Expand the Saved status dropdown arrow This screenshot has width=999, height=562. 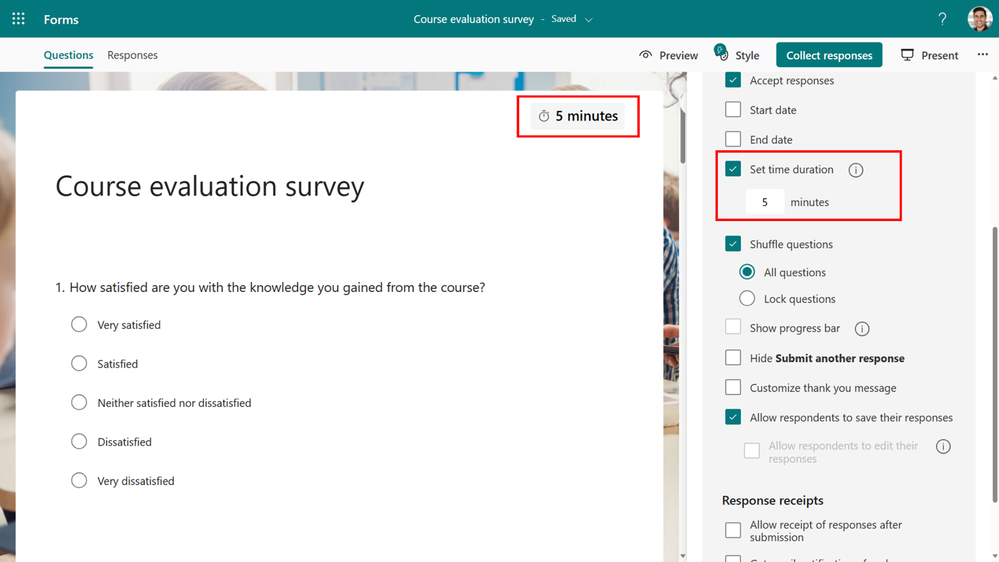click(589, 20)
